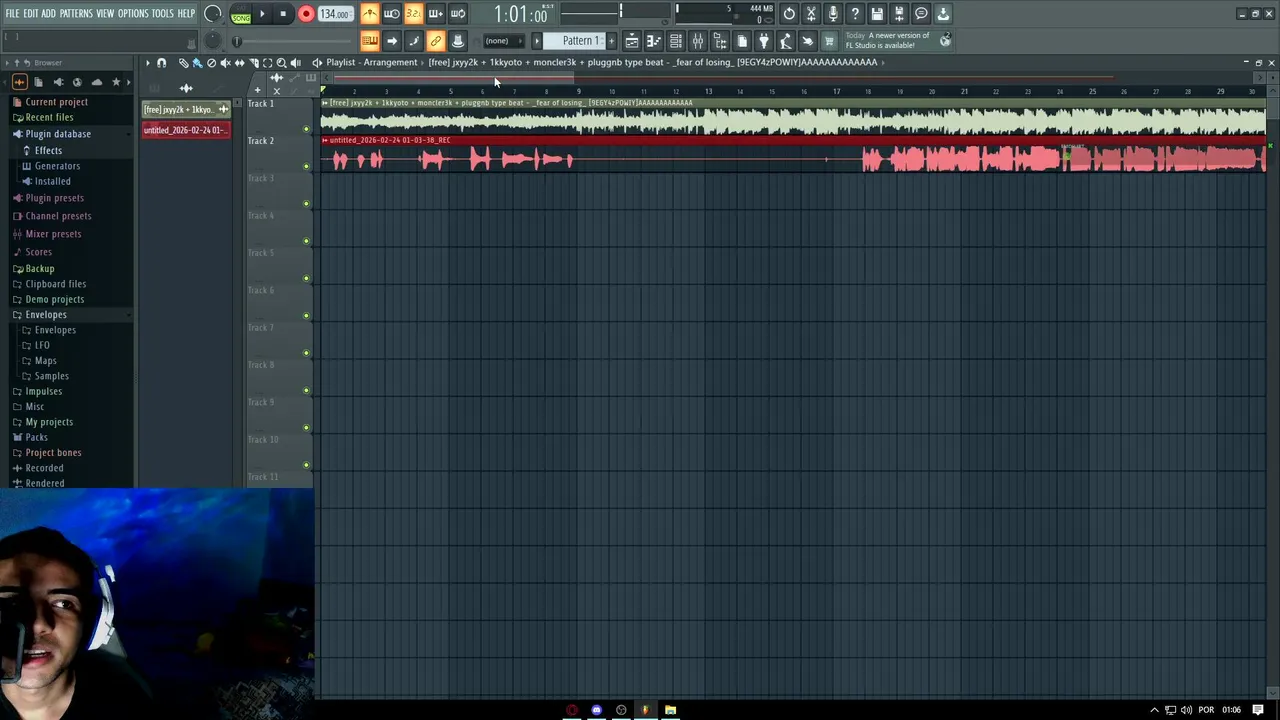This screenshot has width=1280, height=720.
Task: Add new pattern with plus button
Action: [611, 41]
